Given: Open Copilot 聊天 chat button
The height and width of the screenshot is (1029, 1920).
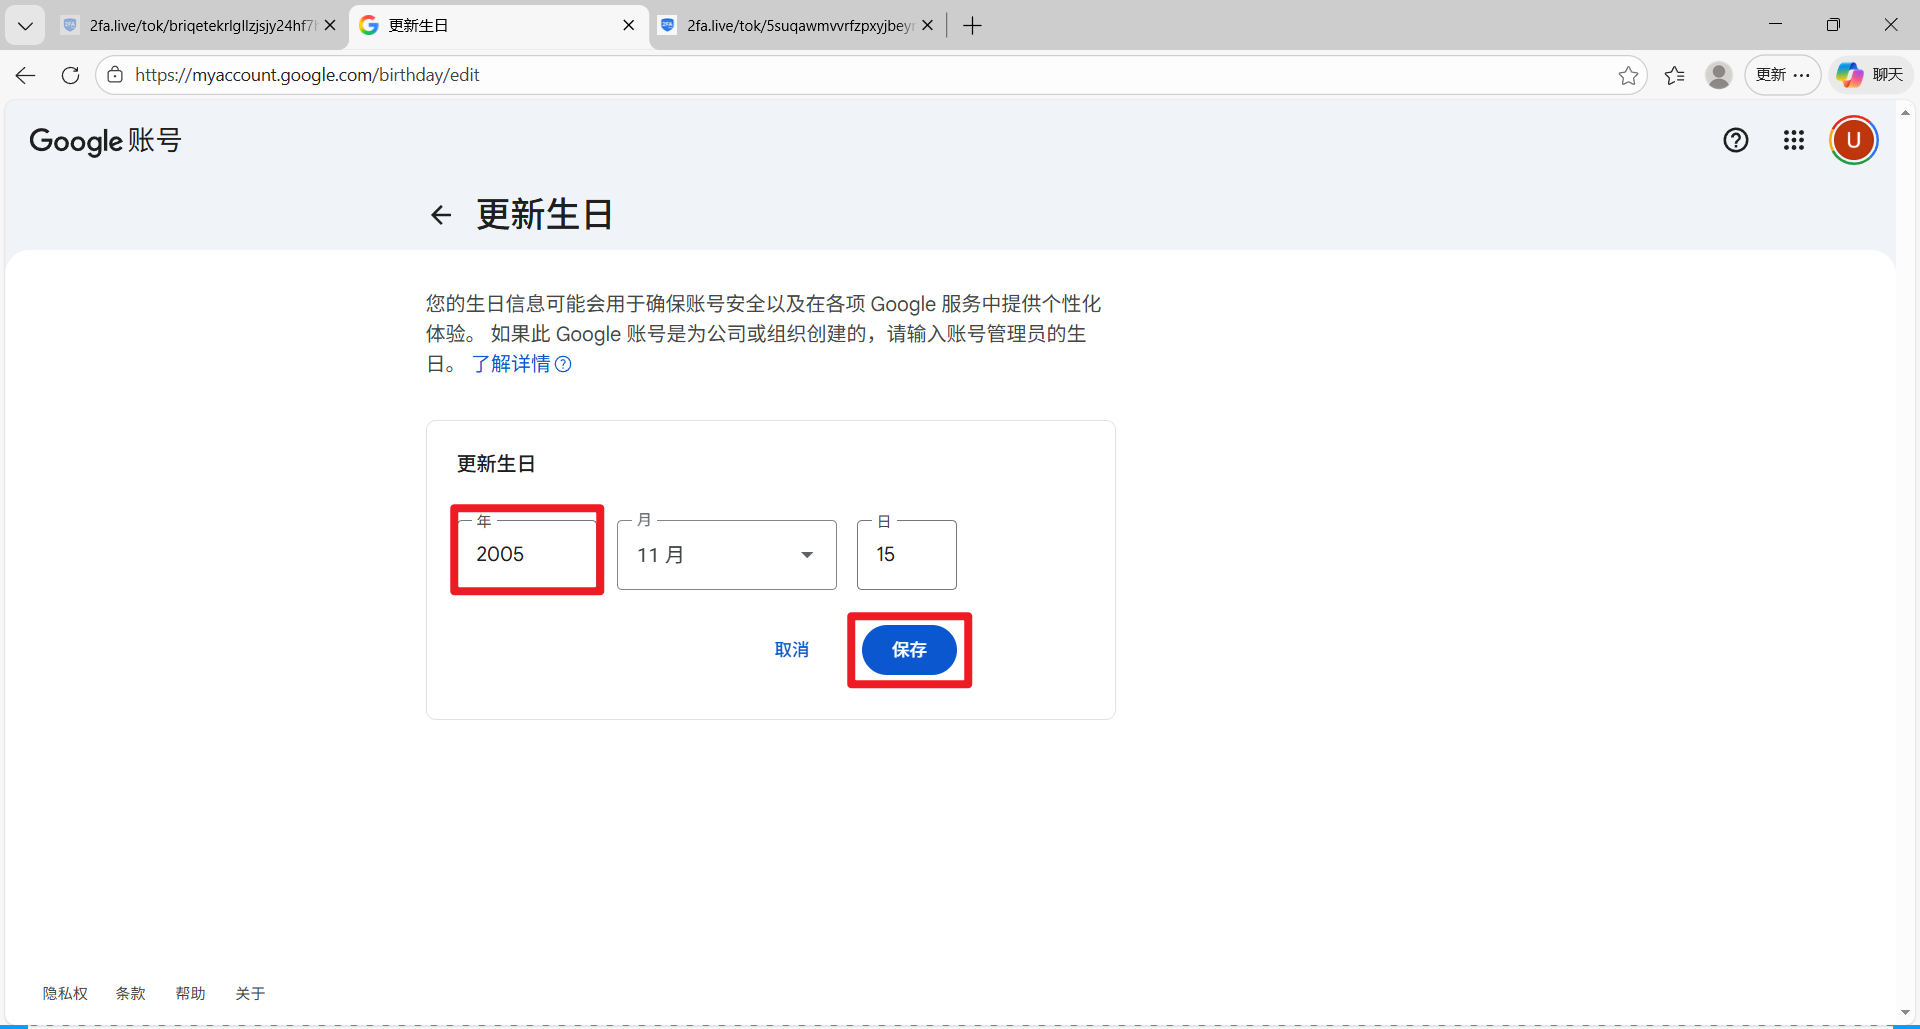Looking at the screenshot, I should [x=1870, y=76].
